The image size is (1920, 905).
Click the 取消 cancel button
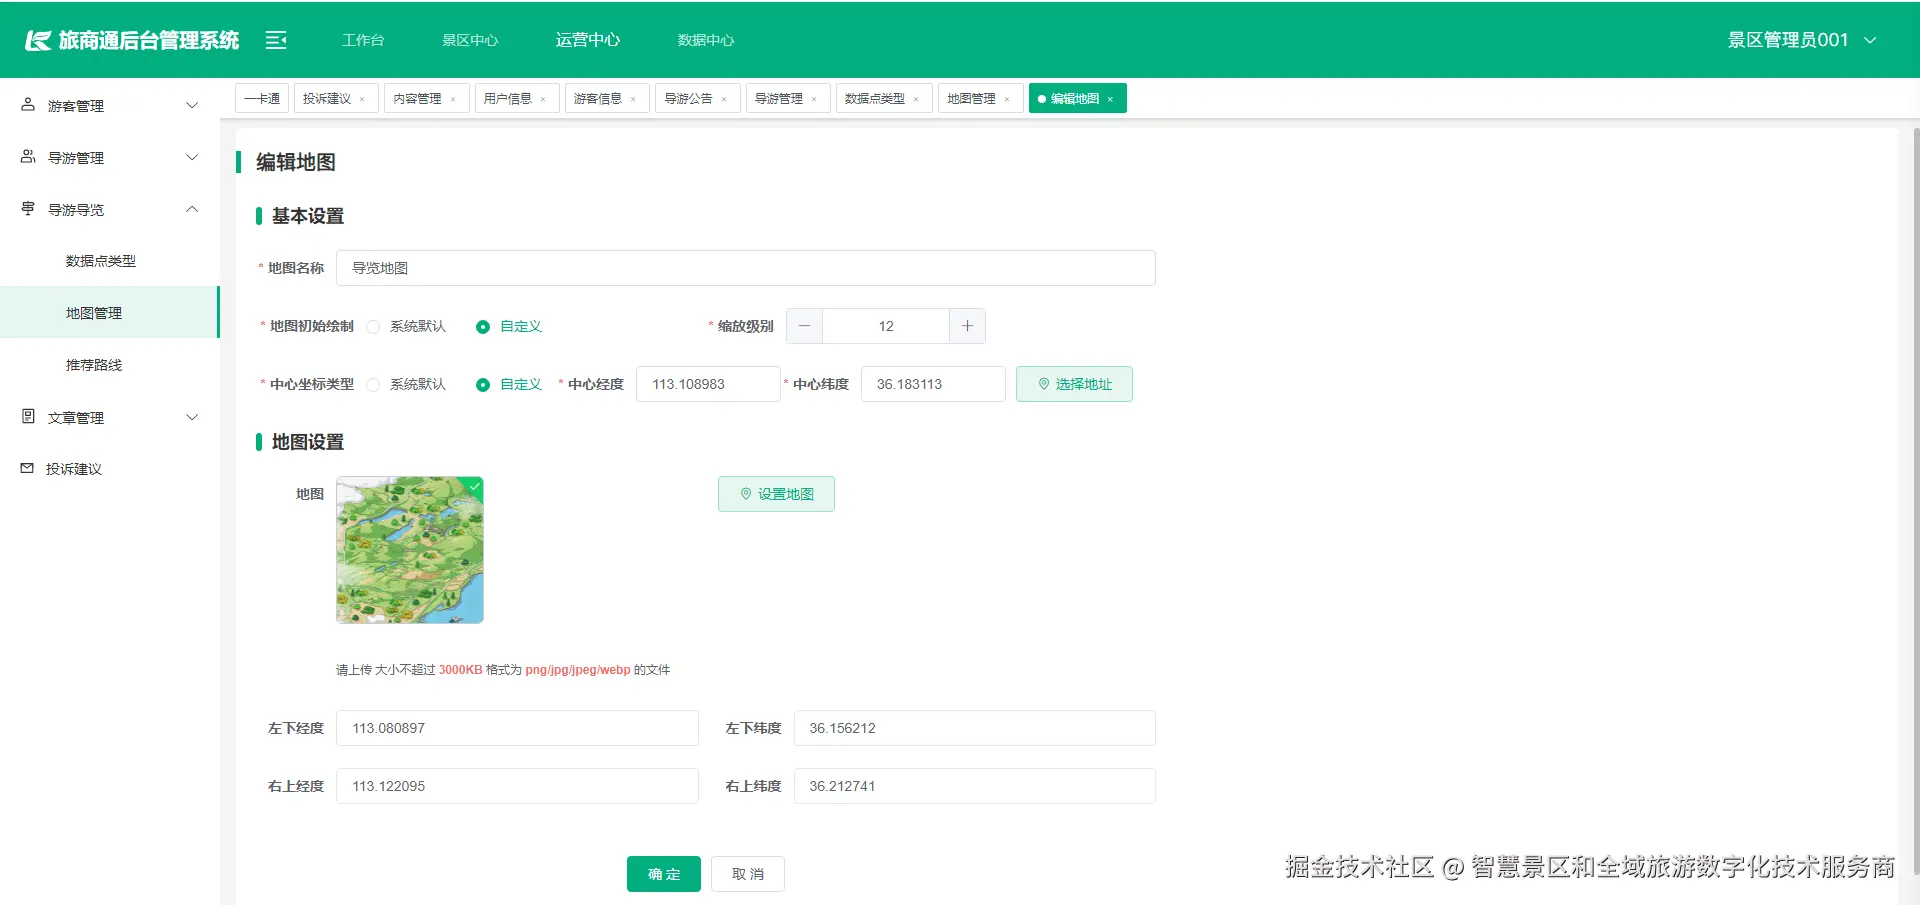(747, 873)
